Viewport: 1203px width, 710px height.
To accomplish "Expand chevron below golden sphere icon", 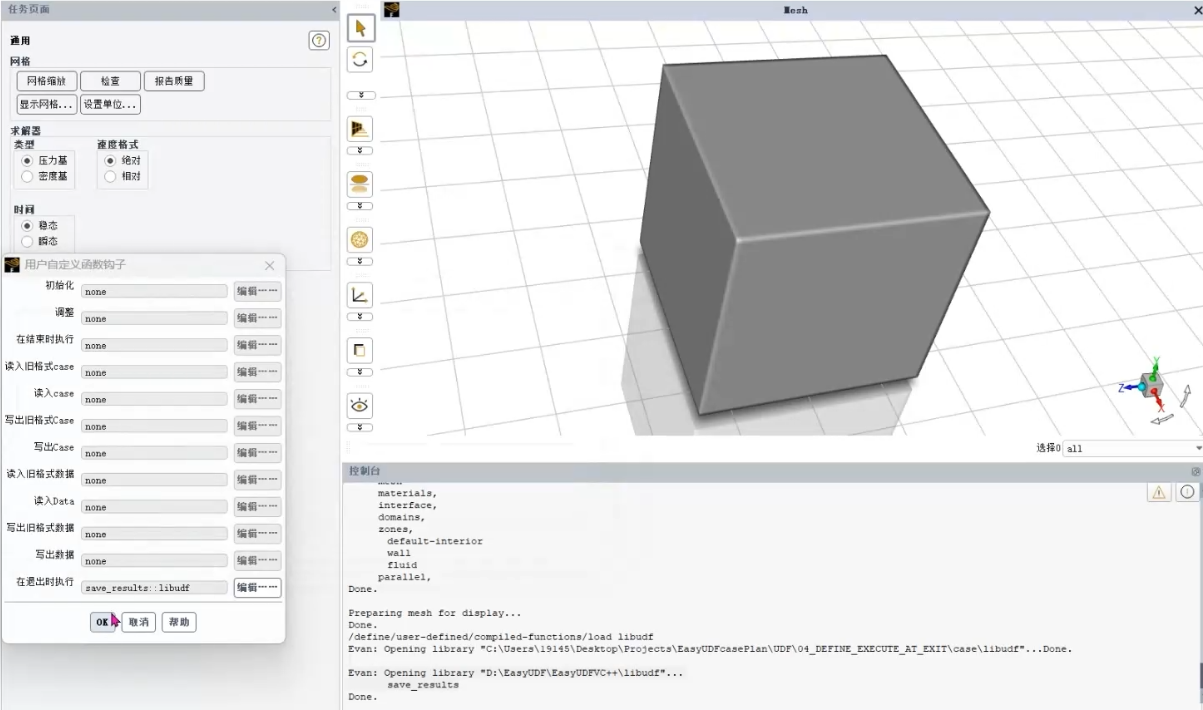I will click(360, 262).
